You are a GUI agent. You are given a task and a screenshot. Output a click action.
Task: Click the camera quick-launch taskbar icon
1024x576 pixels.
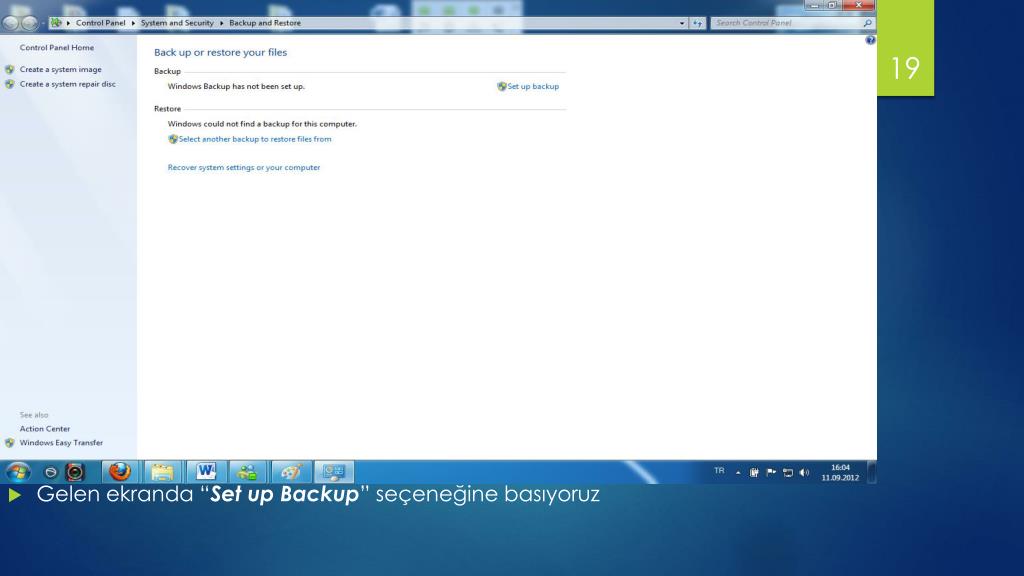click(75, 472)
